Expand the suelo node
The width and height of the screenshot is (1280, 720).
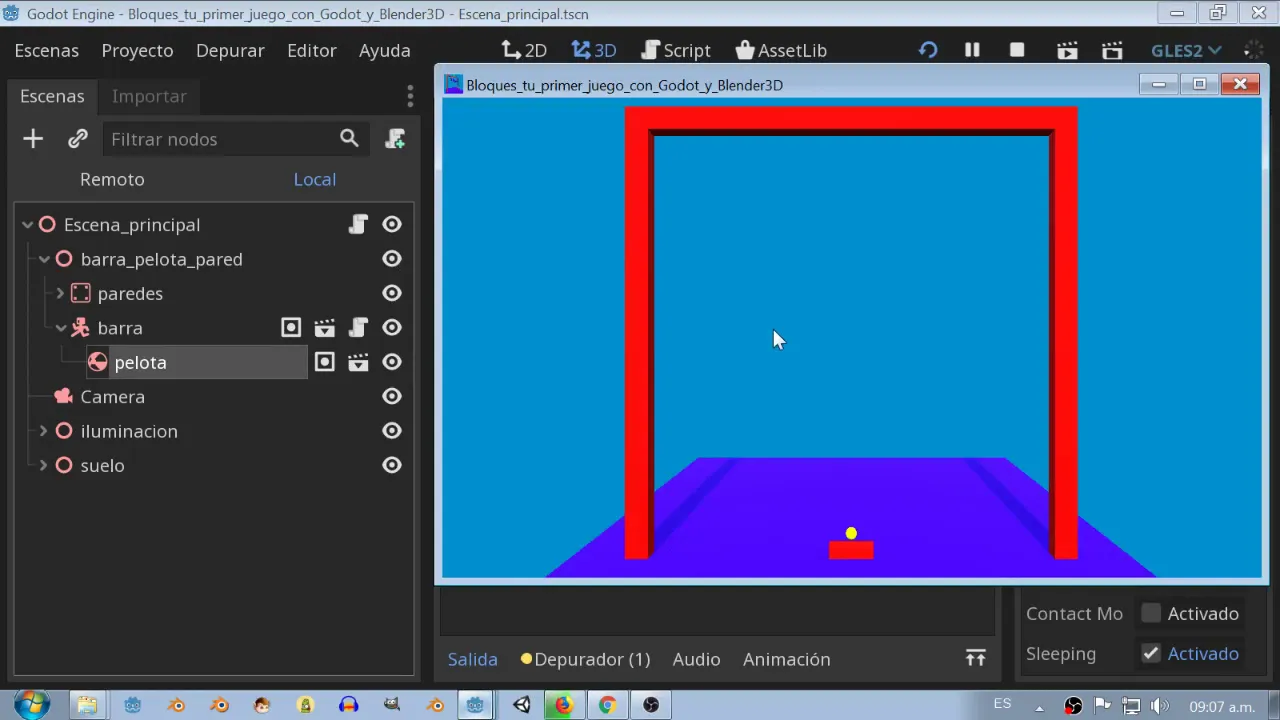pyautogui.click(x=43, y=465)
